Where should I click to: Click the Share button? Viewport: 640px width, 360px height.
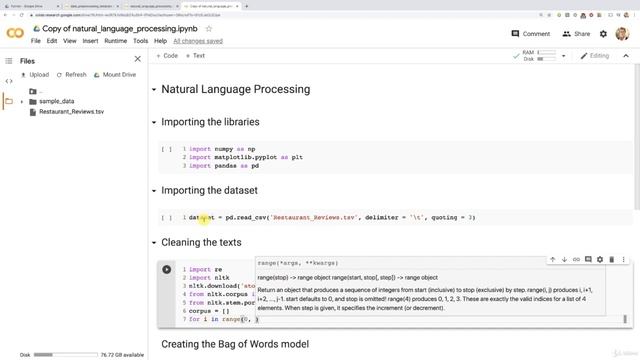tap(576, 34)
